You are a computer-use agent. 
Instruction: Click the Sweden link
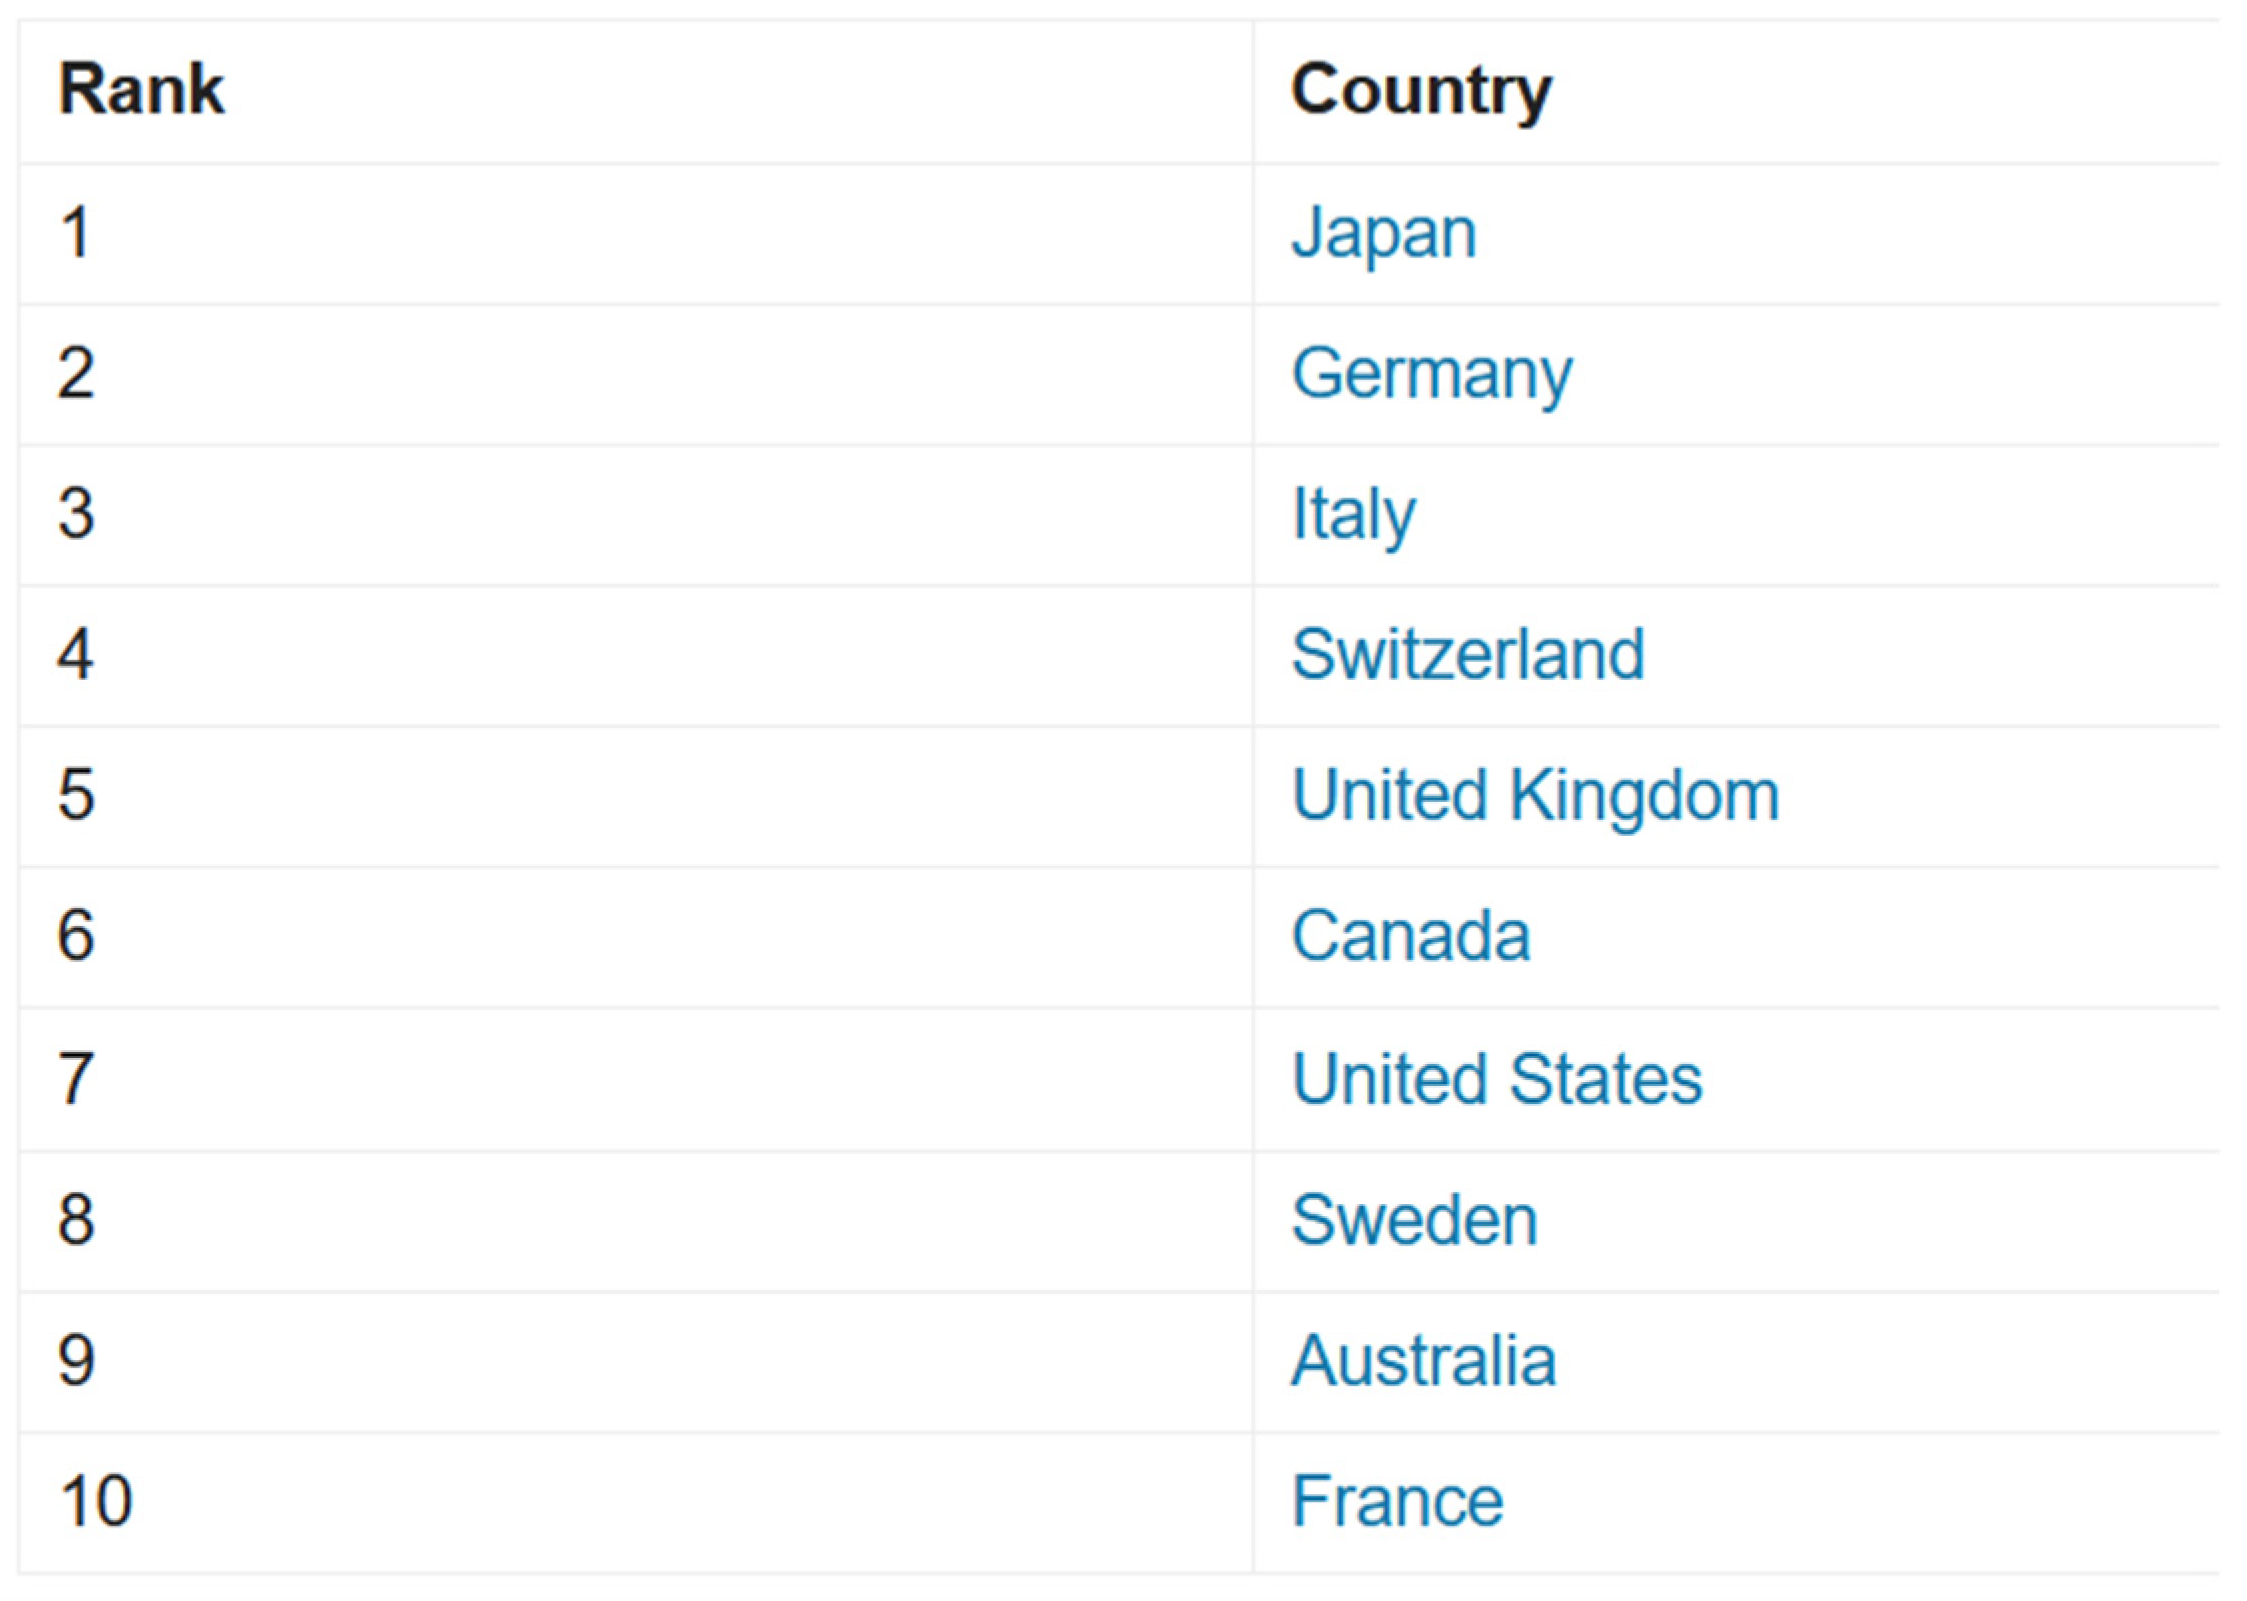[x=1414, y=1219]
